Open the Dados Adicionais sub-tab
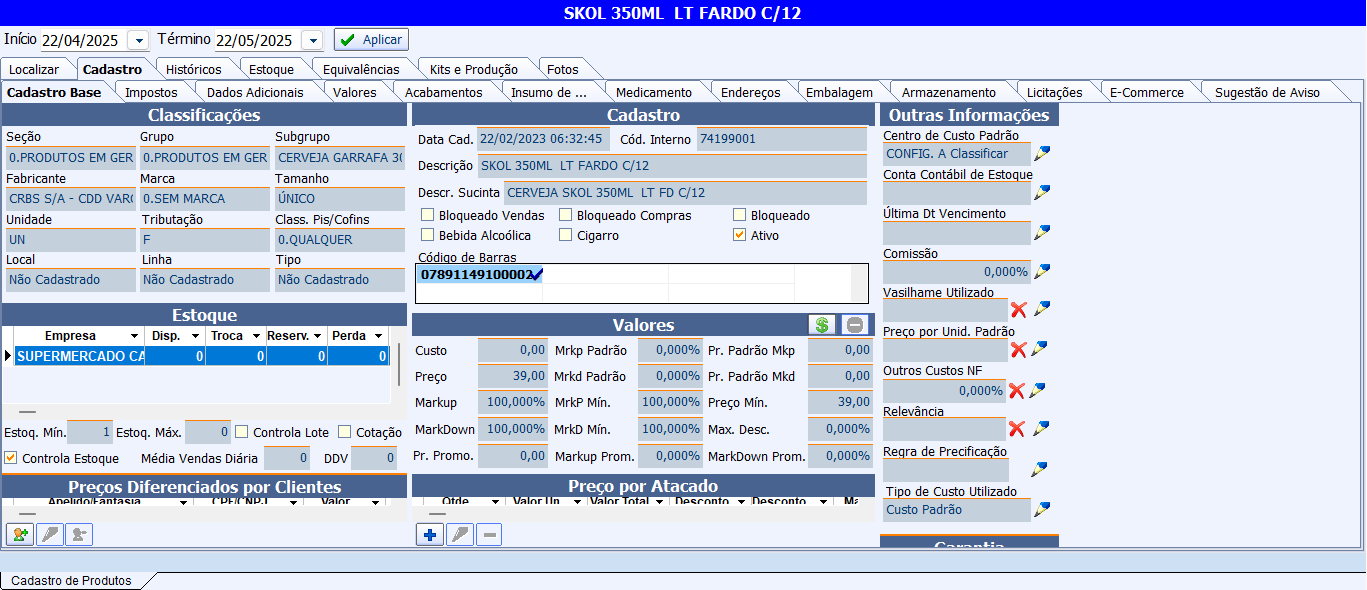Viewport: 1367px width, 590px height. (x=255, y=92)
